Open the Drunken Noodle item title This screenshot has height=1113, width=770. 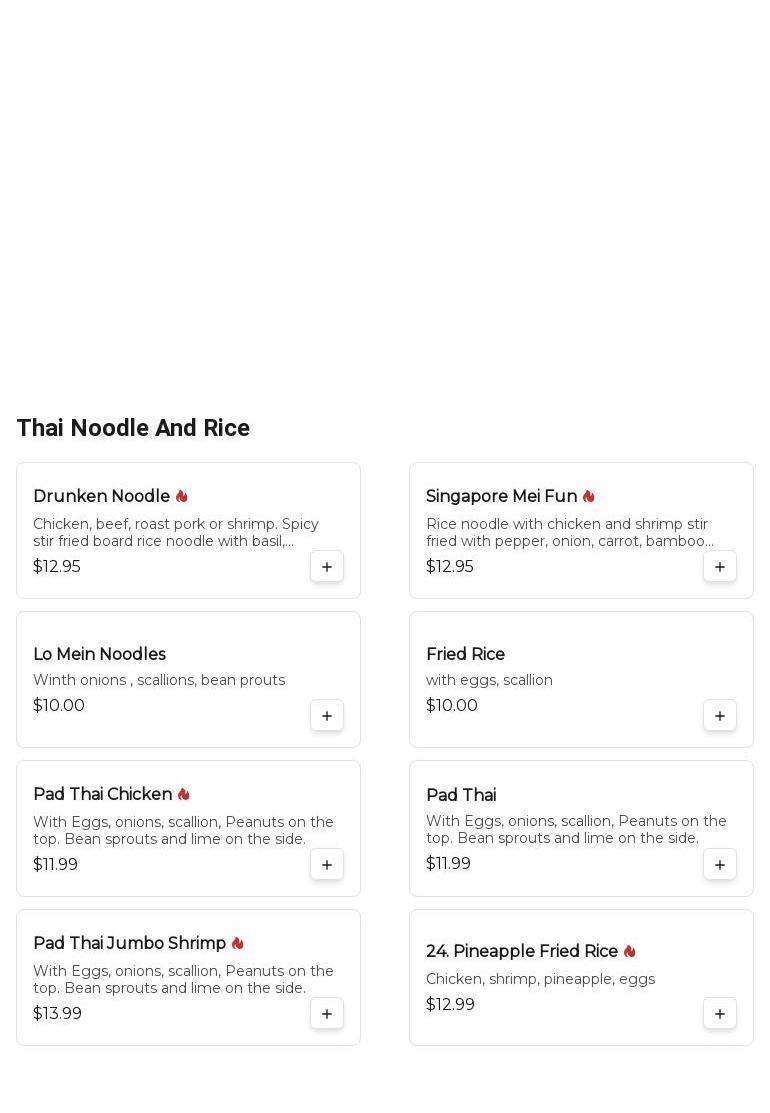coord(101,496)
